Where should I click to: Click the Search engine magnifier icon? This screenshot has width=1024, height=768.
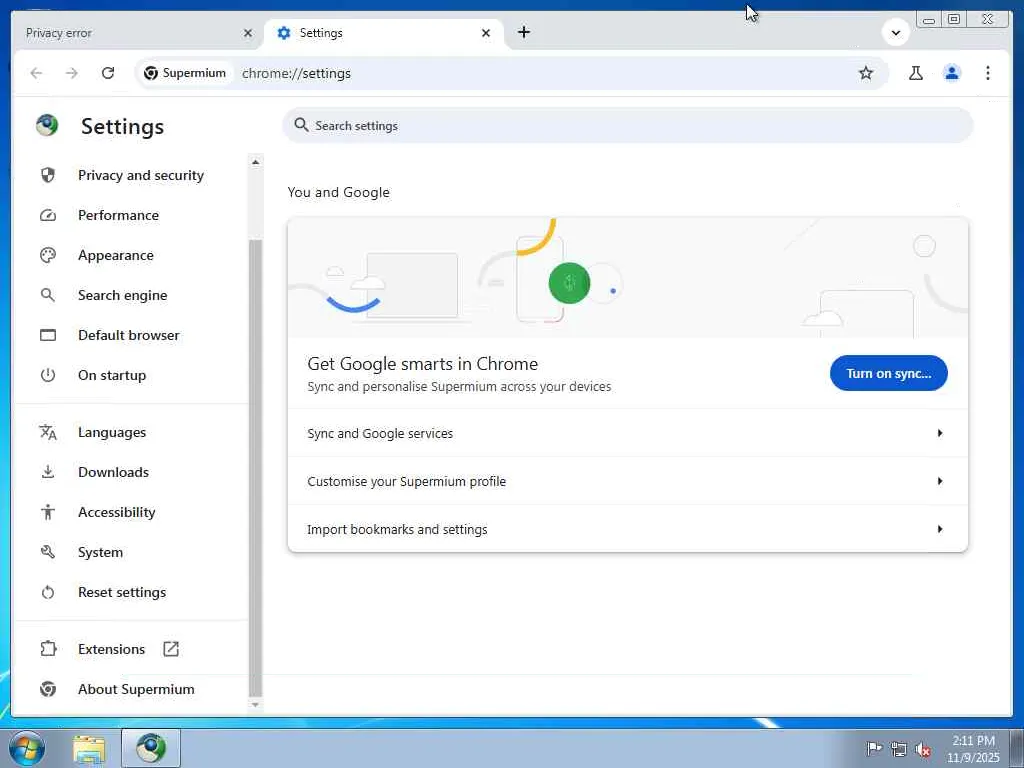pyautogui.click(x=48, y=295)
